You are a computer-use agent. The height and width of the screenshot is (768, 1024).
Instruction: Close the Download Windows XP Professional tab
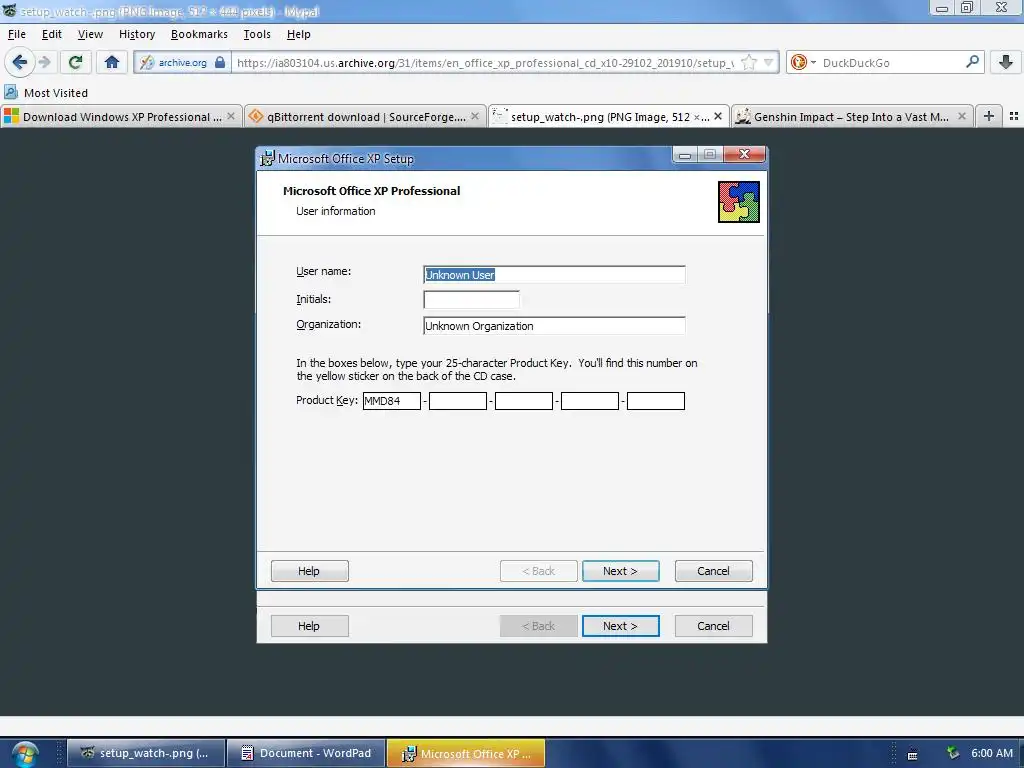231,116
